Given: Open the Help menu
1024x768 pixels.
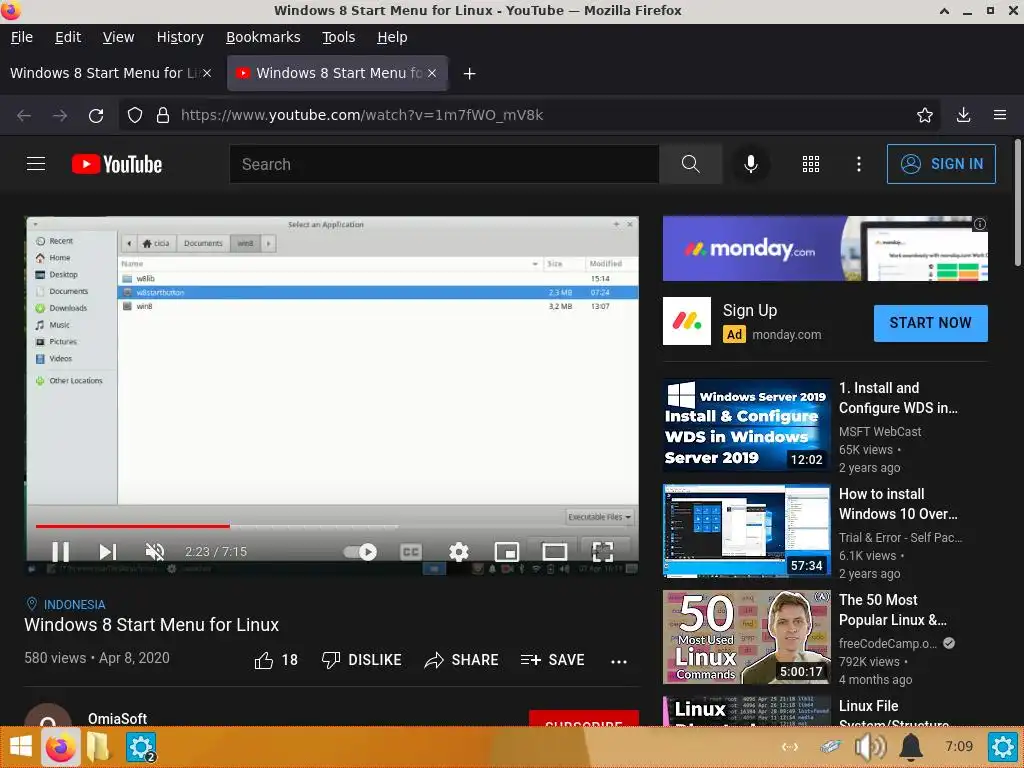Looking at the screenshot, I should tap(392, 37).
